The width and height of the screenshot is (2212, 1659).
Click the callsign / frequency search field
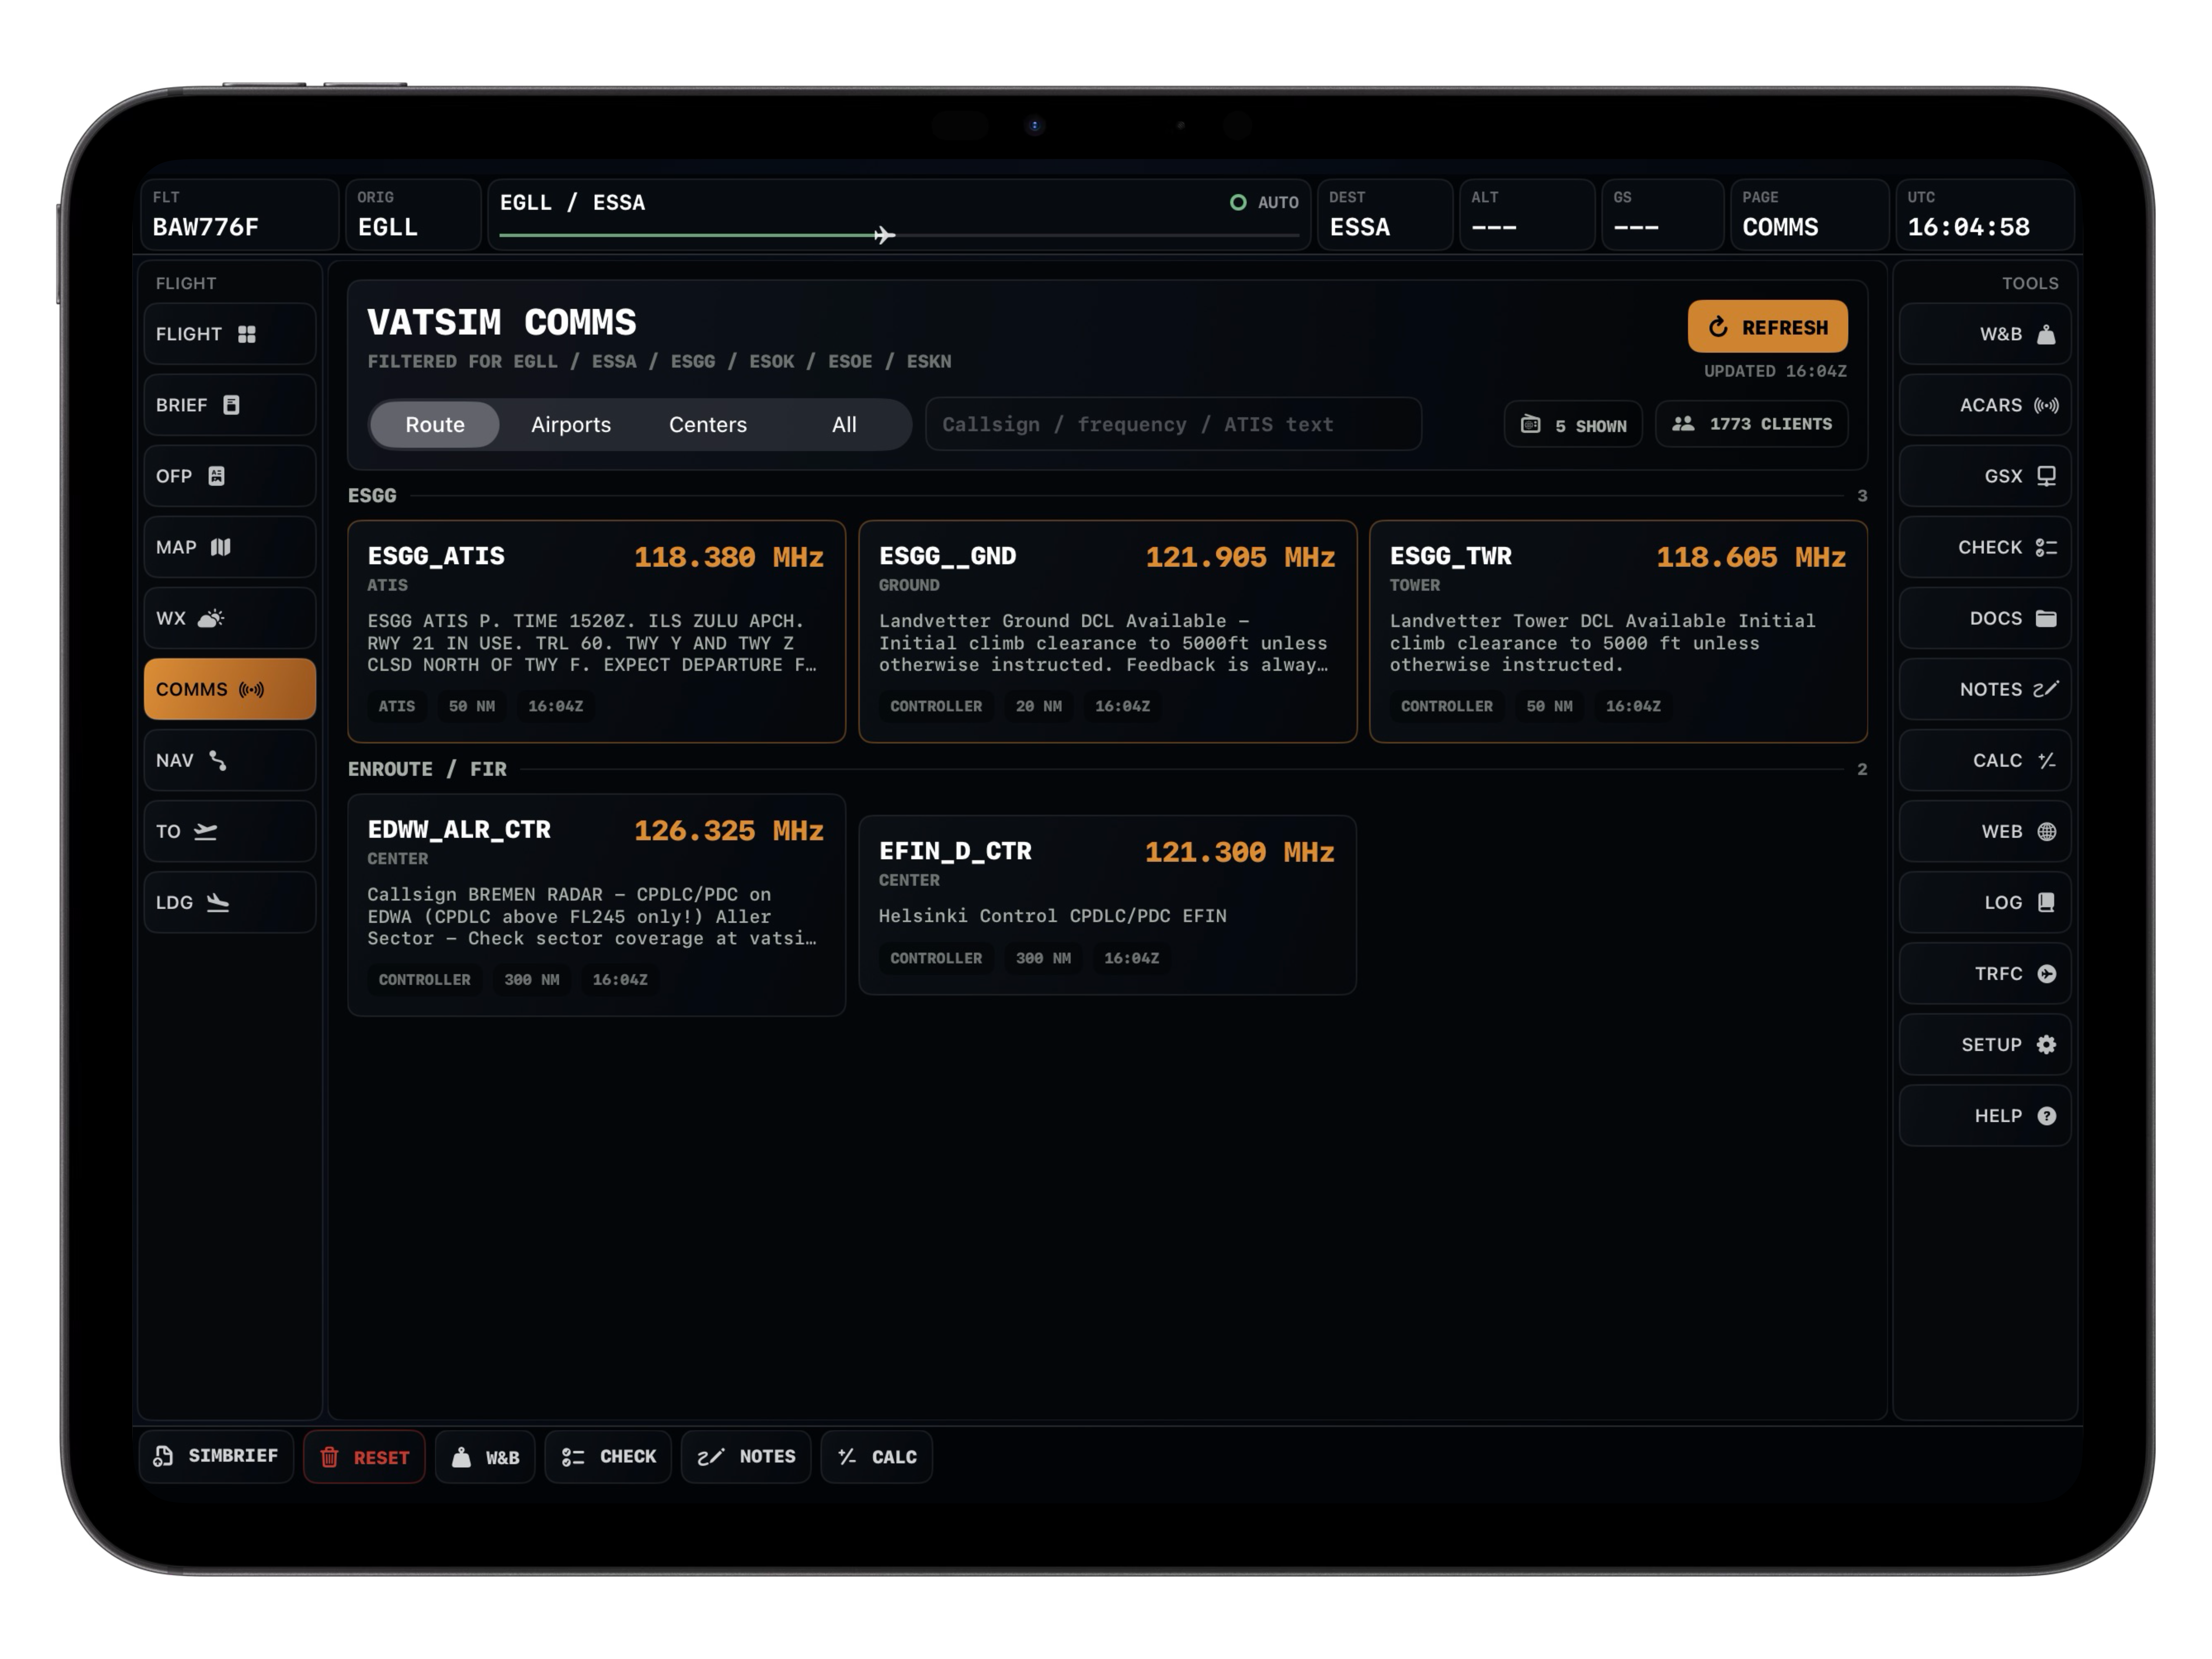pyautogui.click(x=1173, y=424)
